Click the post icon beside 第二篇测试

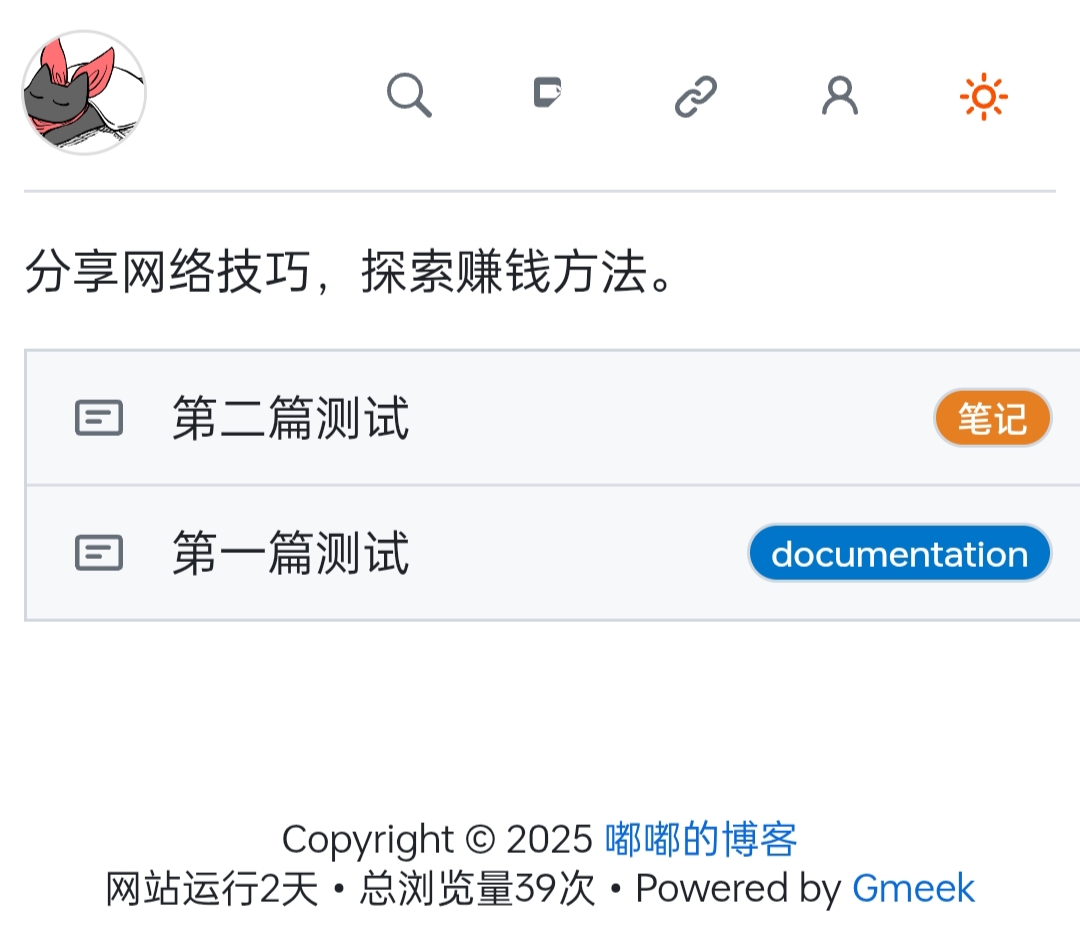99,417
